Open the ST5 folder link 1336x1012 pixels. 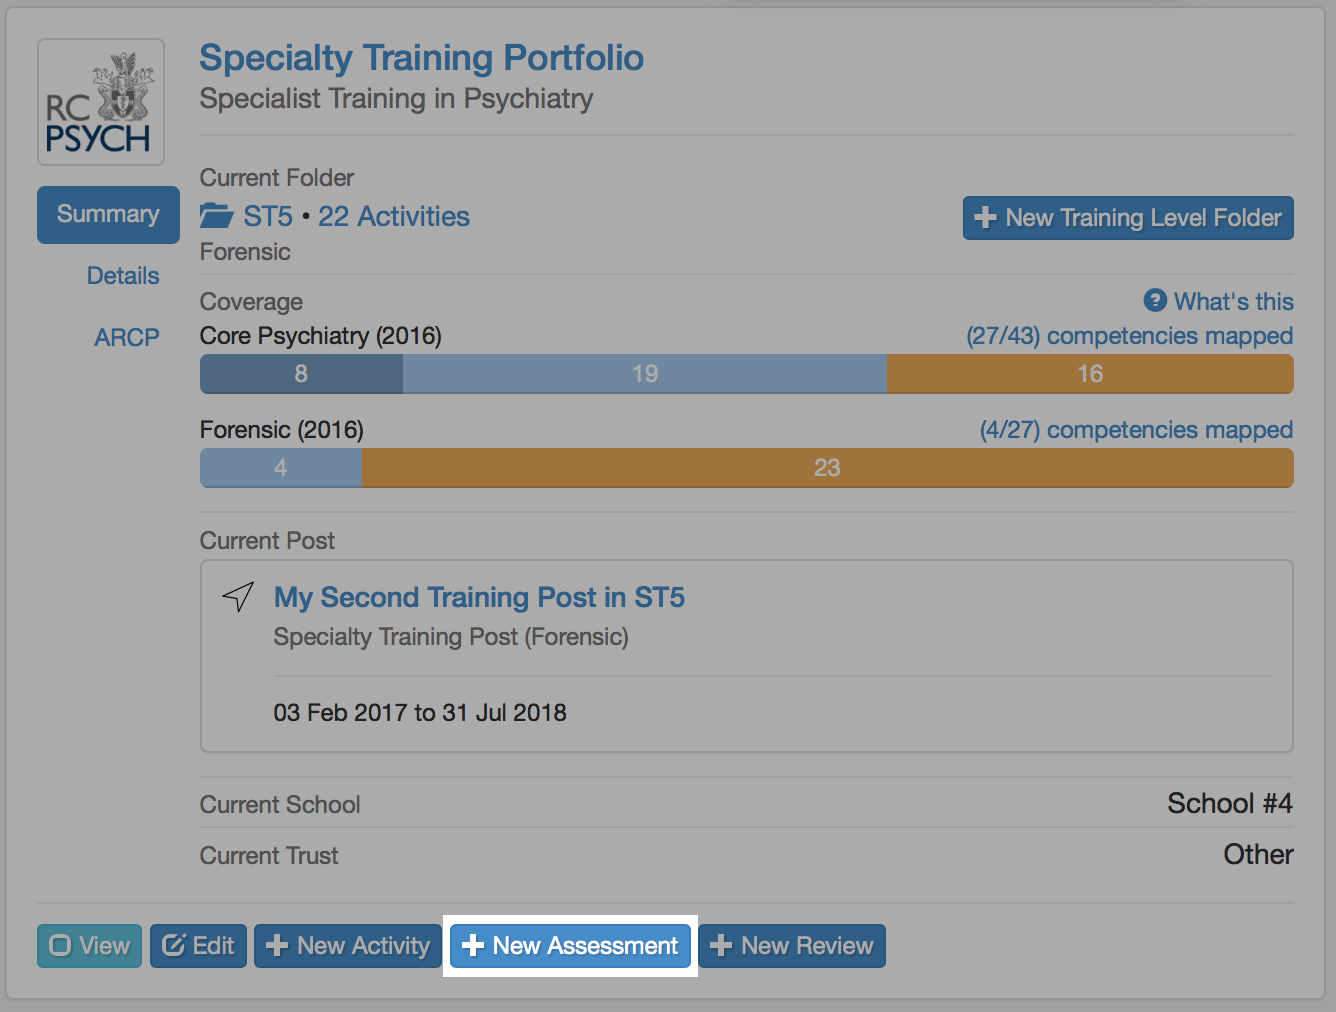(x=268, y=216)
